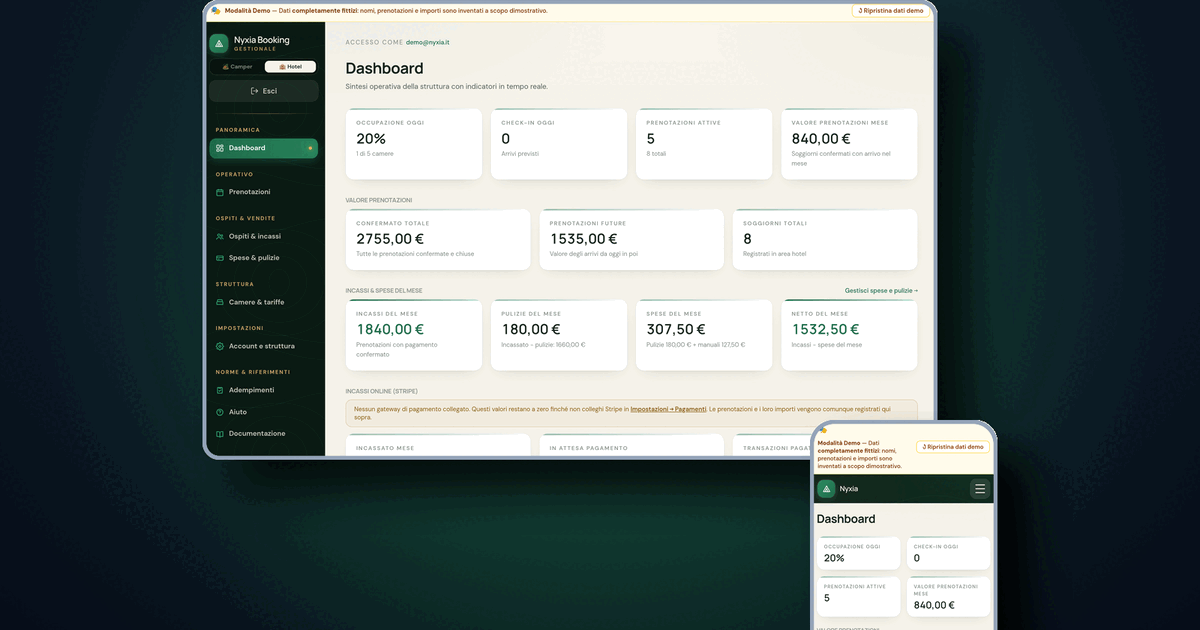
Task: Switch to Camper mode in the sidebar toggle
Action: [238, 67]
